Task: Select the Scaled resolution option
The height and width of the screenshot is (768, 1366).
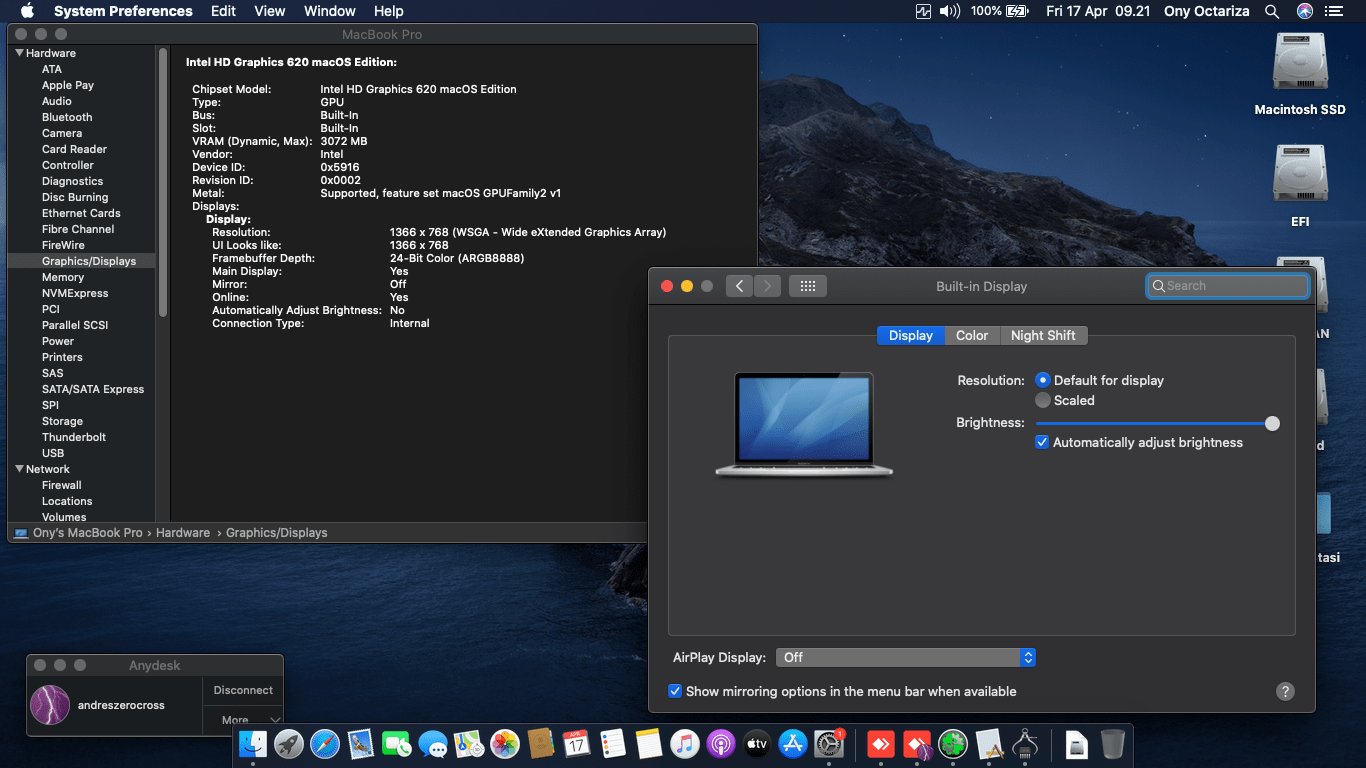Action: pos(1044,400)
